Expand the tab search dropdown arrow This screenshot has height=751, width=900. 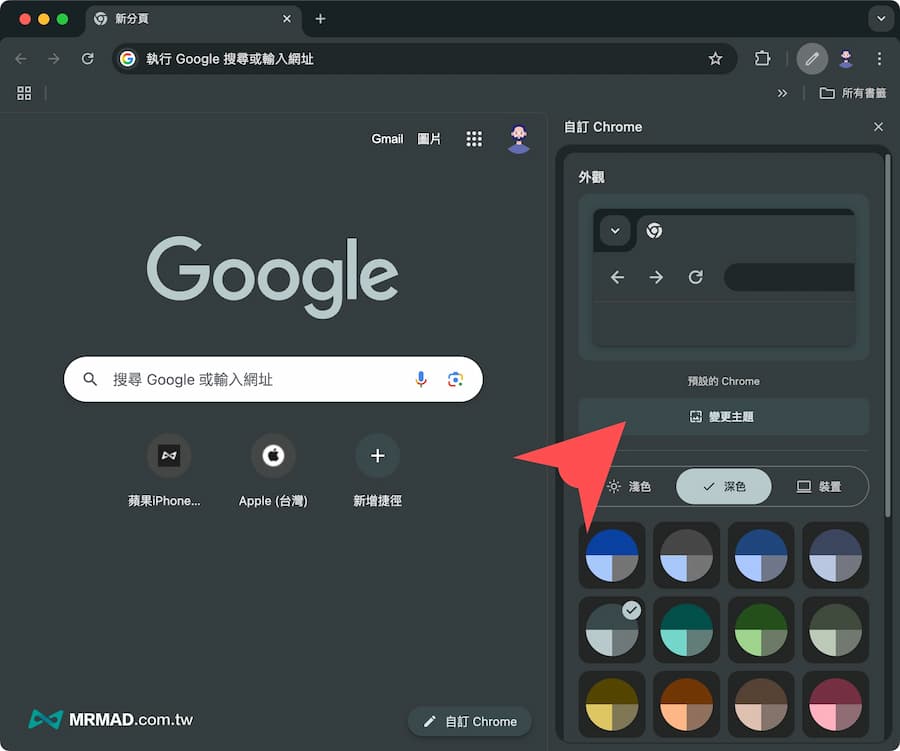[880, 19]
